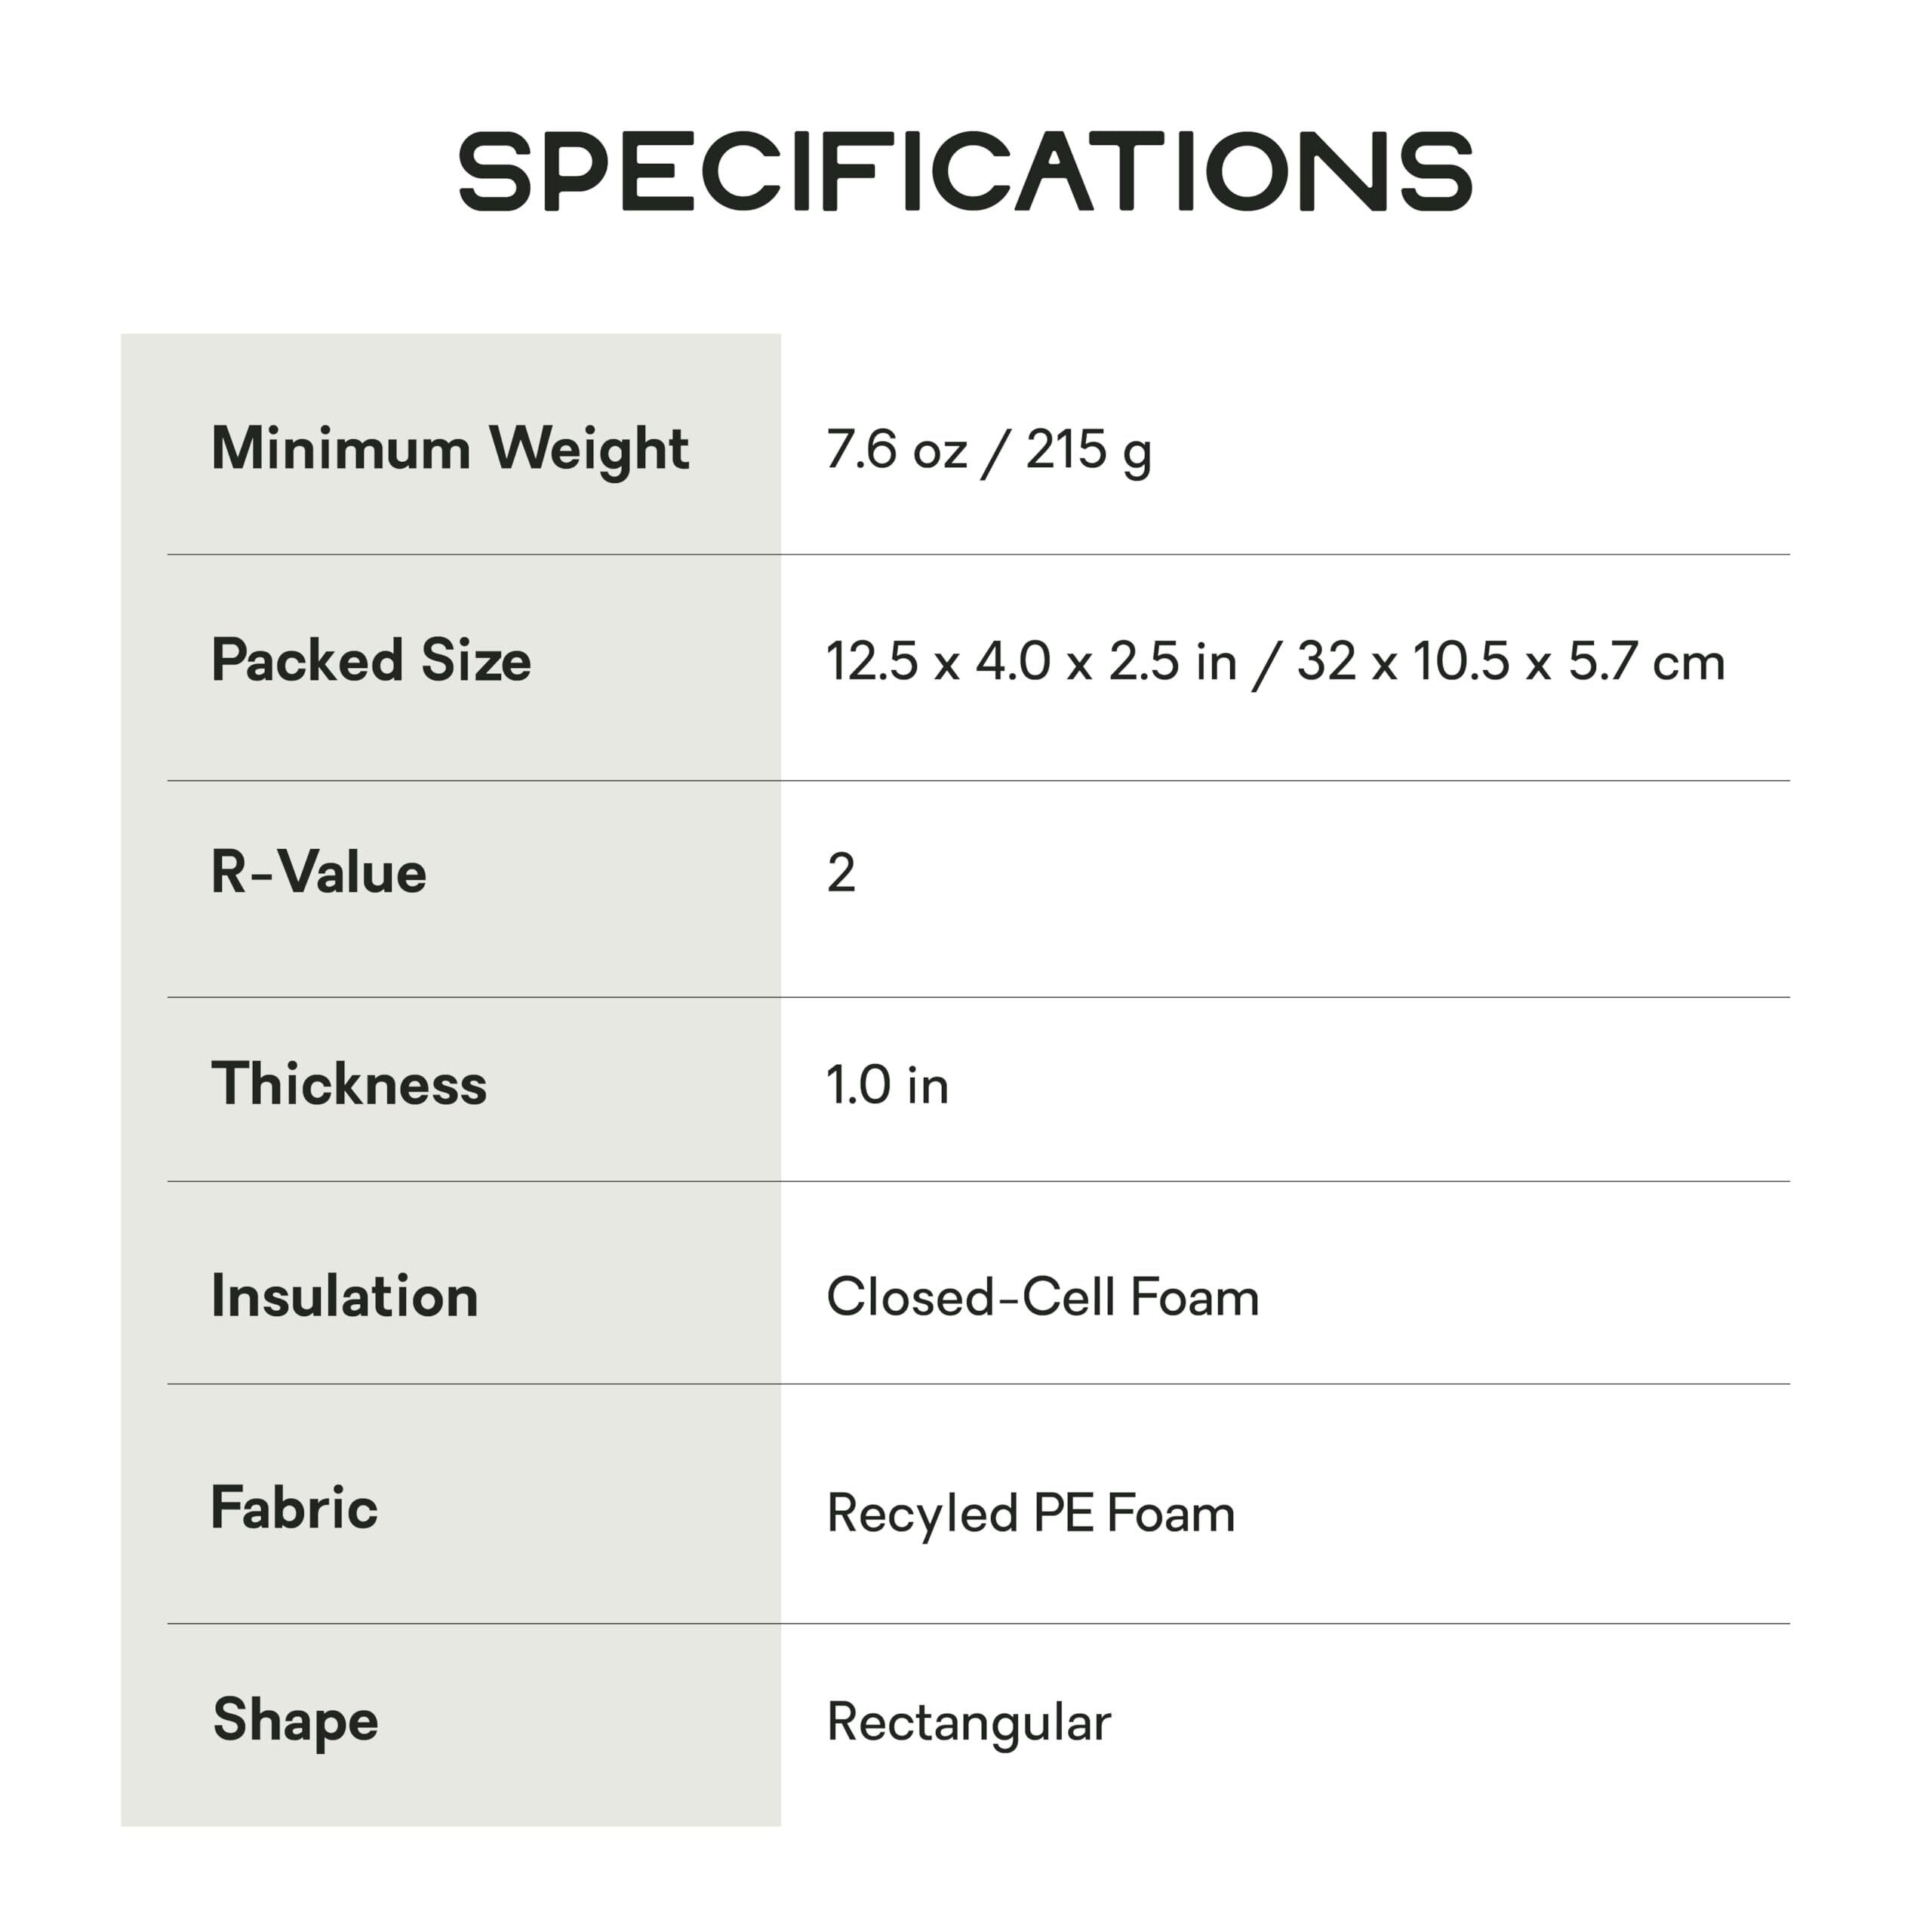Screen dimensions: 1932x1932
Task: Click the Closed-Cell Foam insulation value
Action: [1042, 1298]
